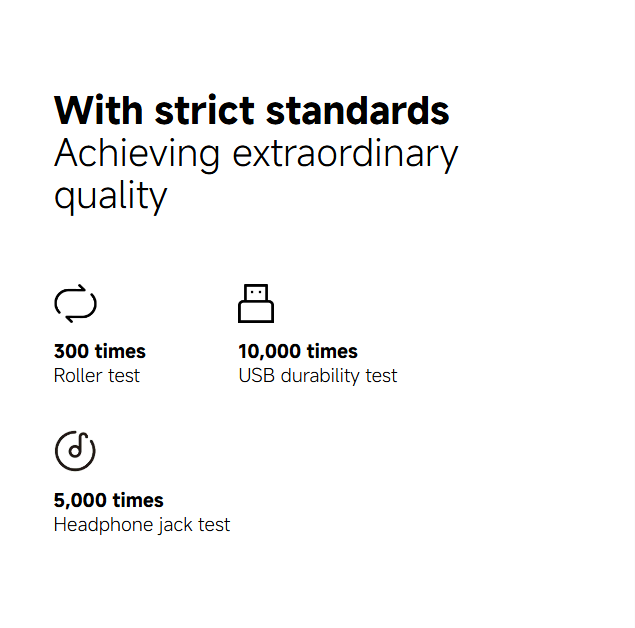Click "test" in the Roller test caption
Viewport: 635px width, 628px height.
click(x=123, y=376)
